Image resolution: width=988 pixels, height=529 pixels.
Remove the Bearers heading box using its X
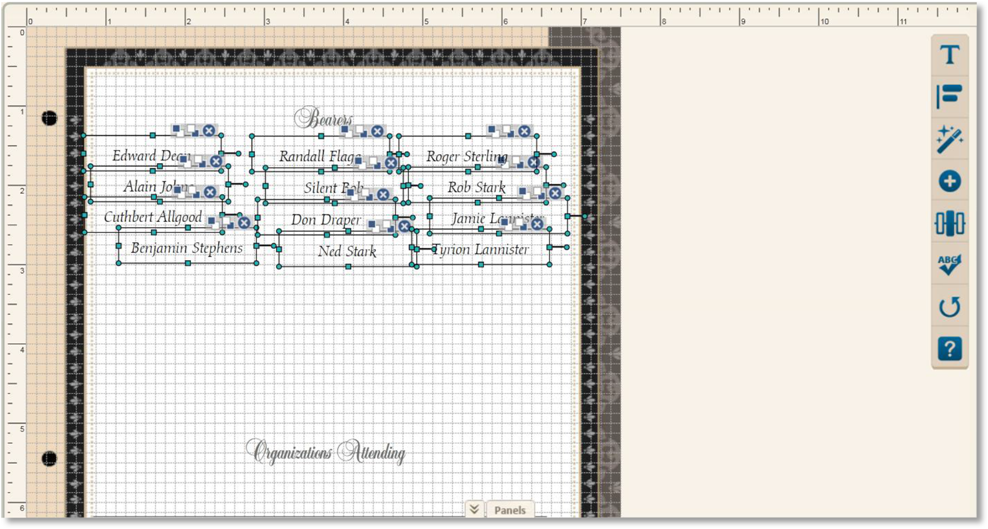pyautogui.click(x=377, y=131)
